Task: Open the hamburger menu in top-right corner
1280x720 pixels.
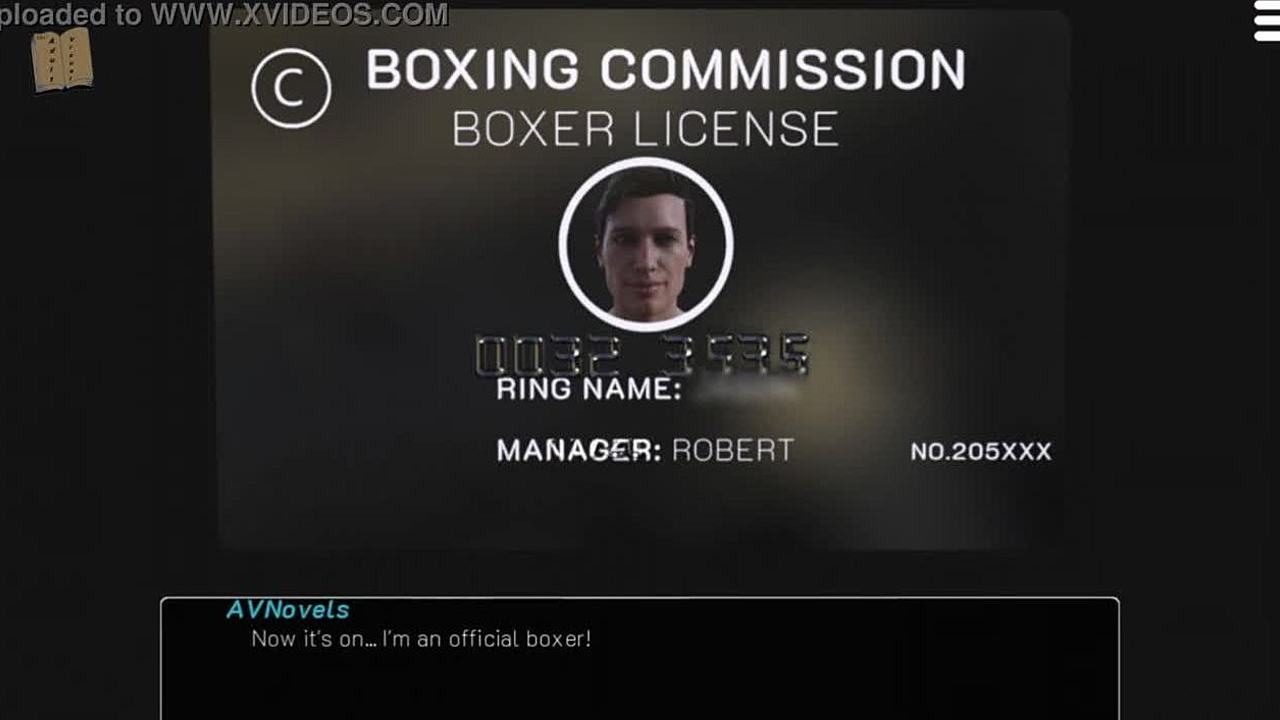Action: click(1268, 22)
